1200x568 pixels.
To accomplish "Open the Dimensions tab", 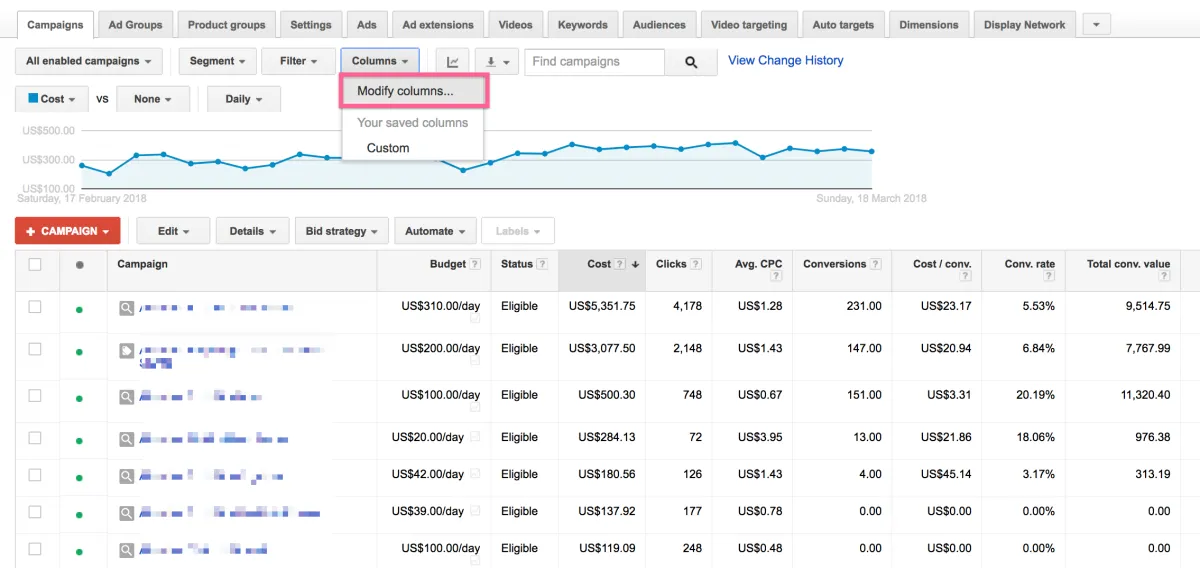I will (x=928, y=25).
